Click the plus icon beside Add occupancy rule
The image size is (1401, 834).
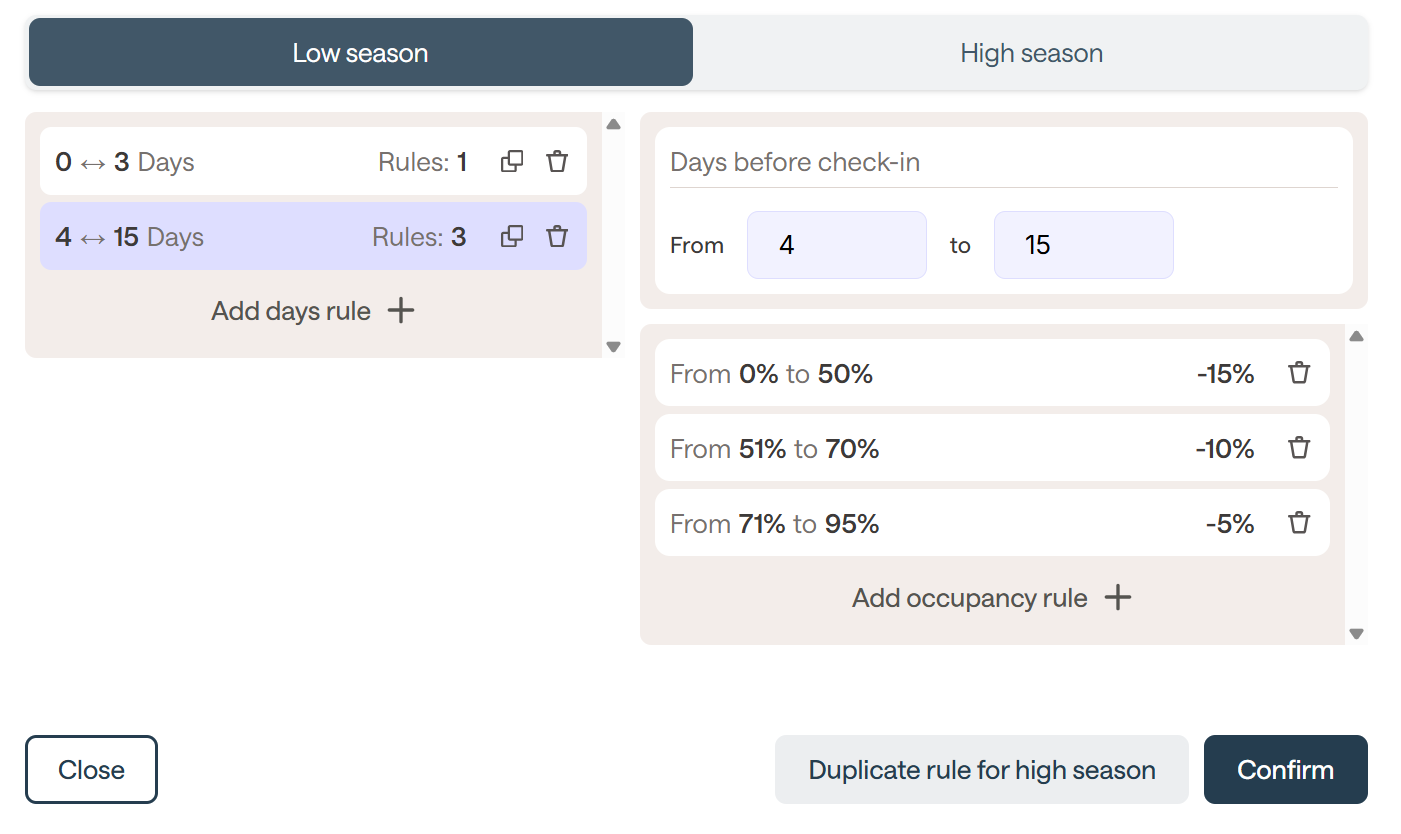coord(1117,598)
